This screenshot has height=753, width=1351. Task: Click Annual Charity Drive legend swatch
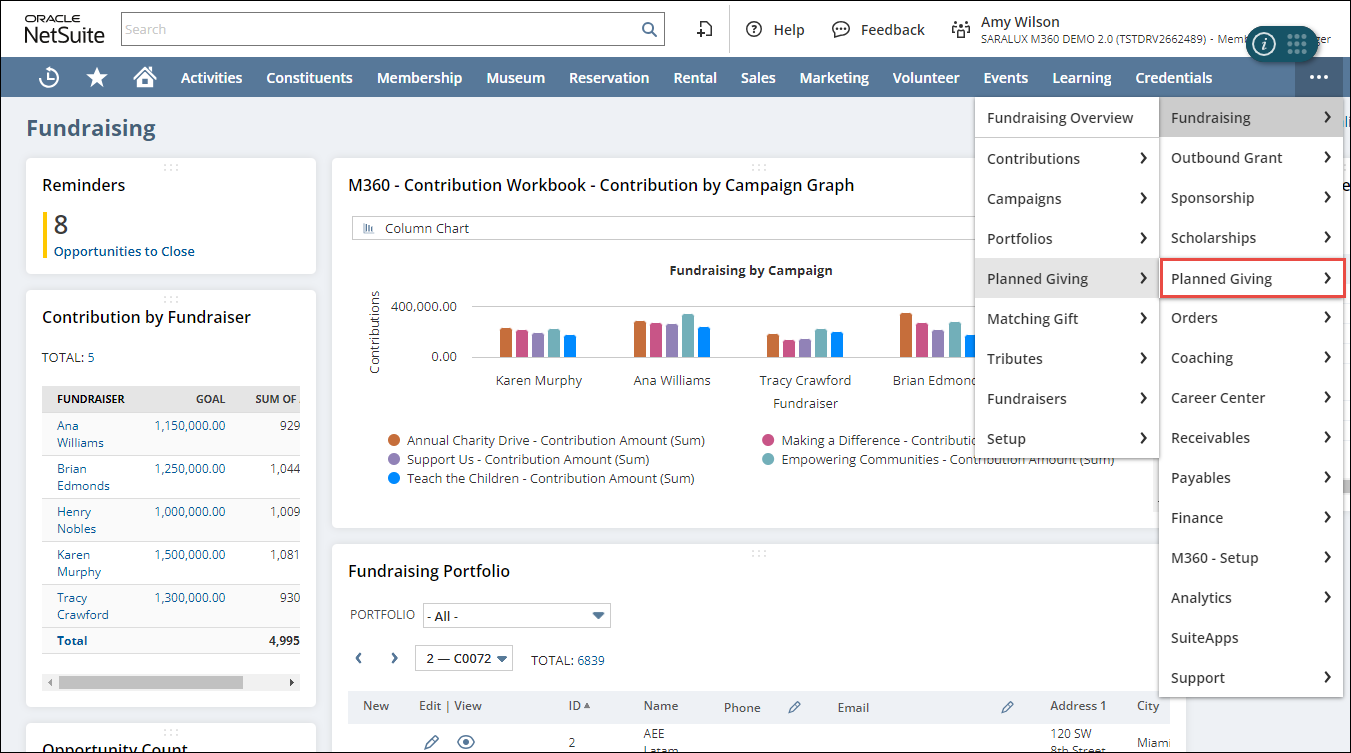pyautogui.click(x=394, y=441)
